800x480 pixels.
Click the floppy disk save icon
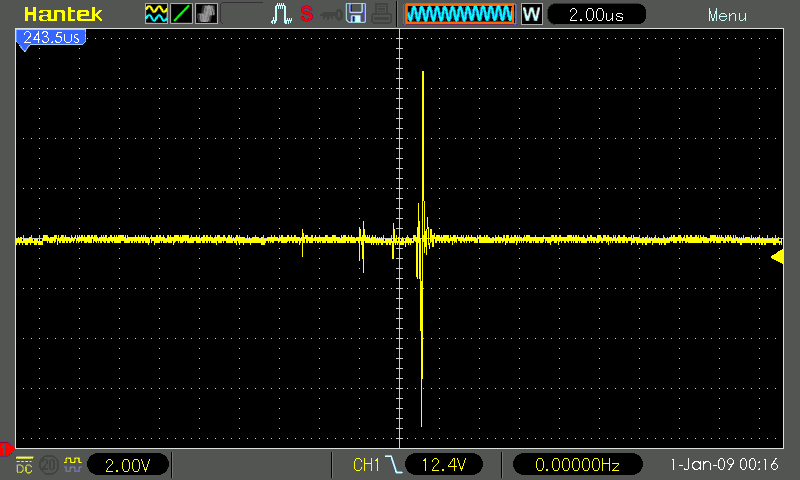[x=356, y=14]
